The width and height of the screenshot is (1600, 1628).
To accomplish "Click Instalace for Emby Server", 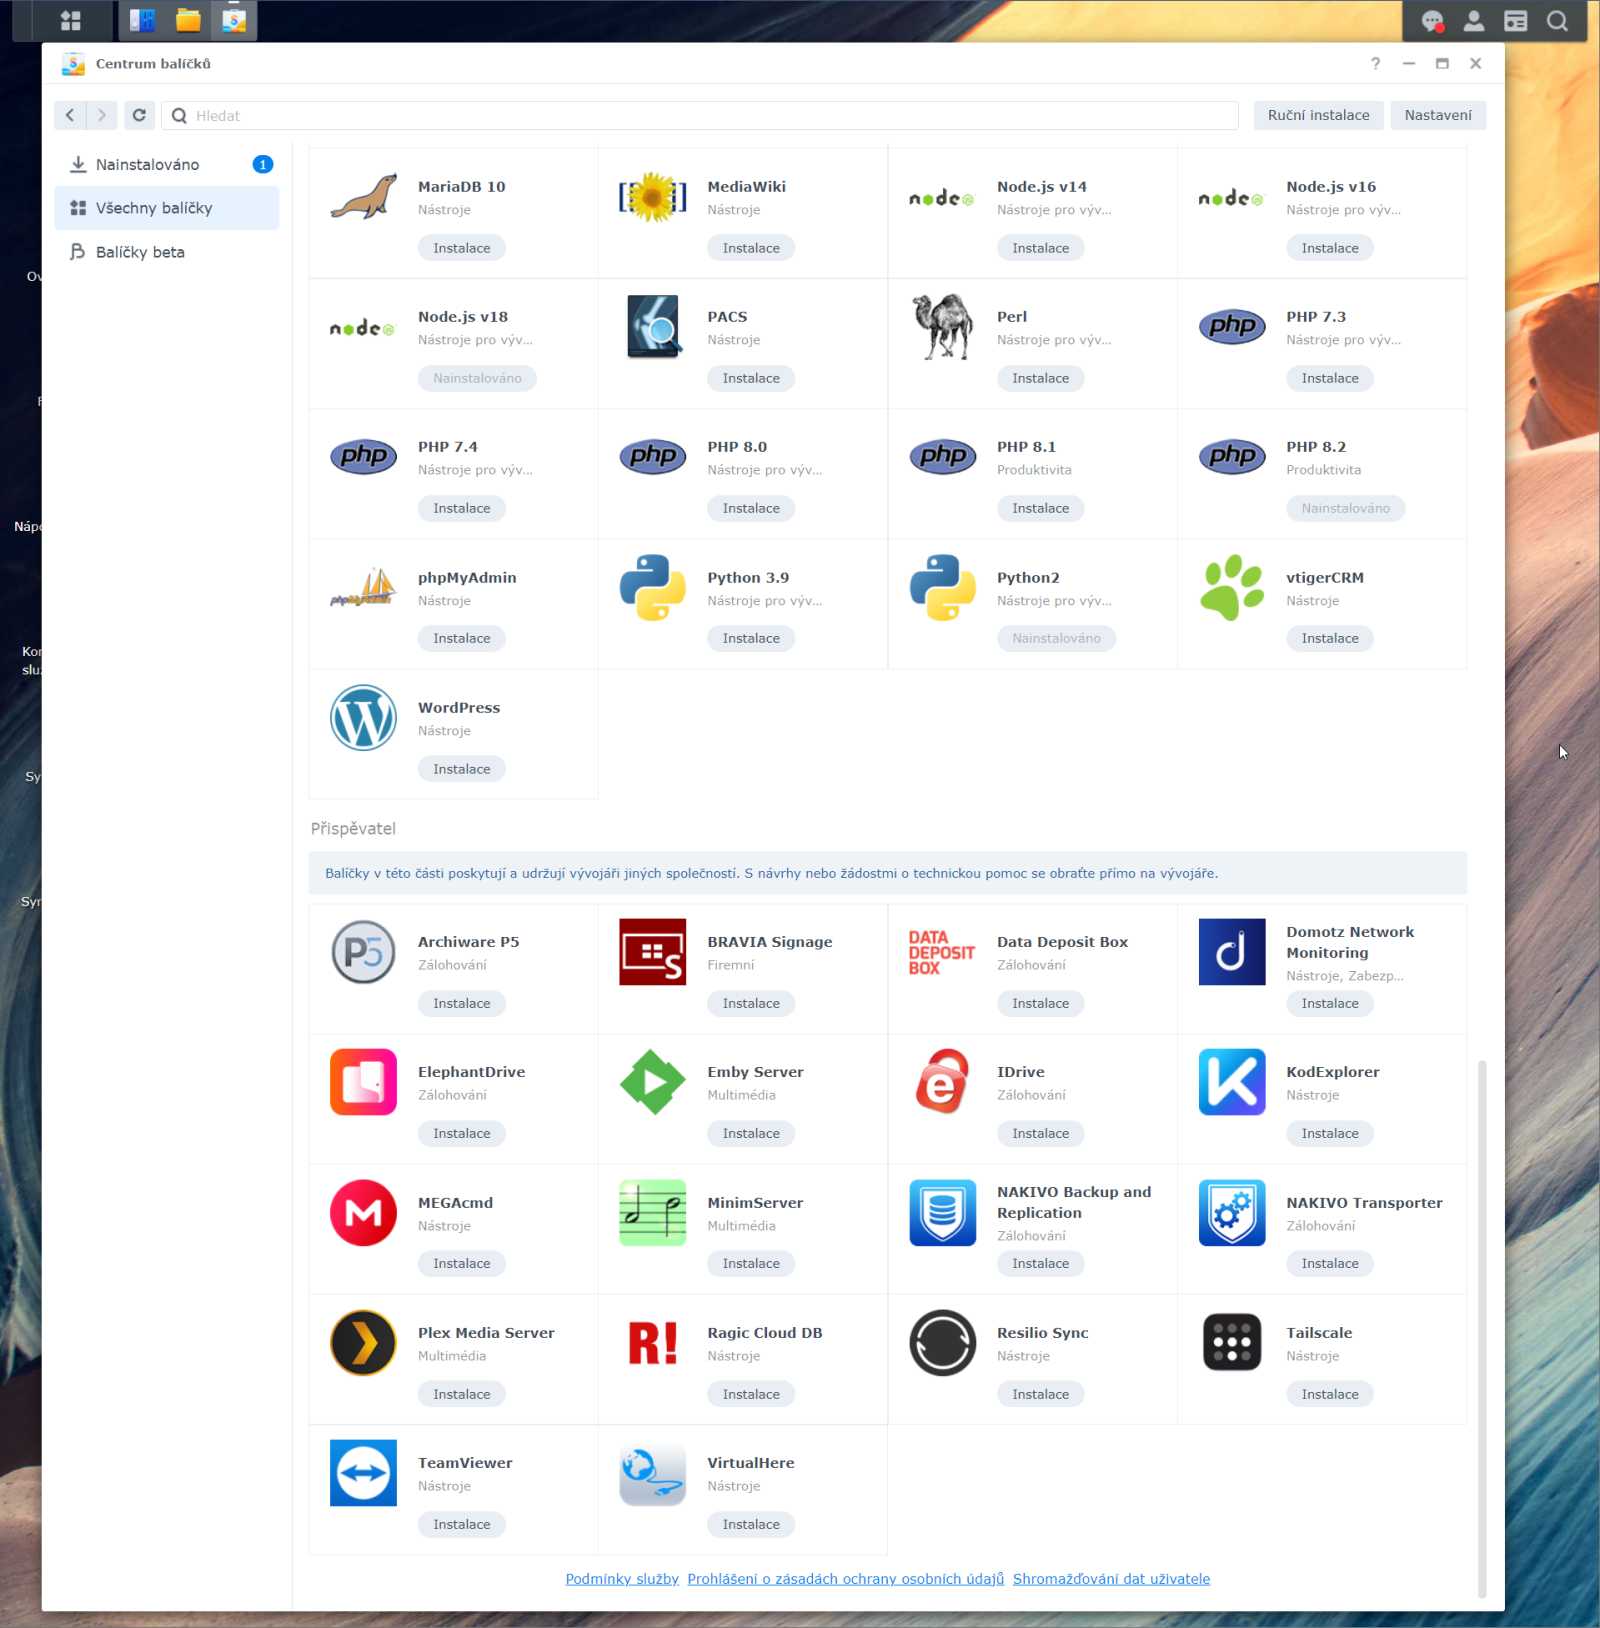I will [x=751, y=1133].
